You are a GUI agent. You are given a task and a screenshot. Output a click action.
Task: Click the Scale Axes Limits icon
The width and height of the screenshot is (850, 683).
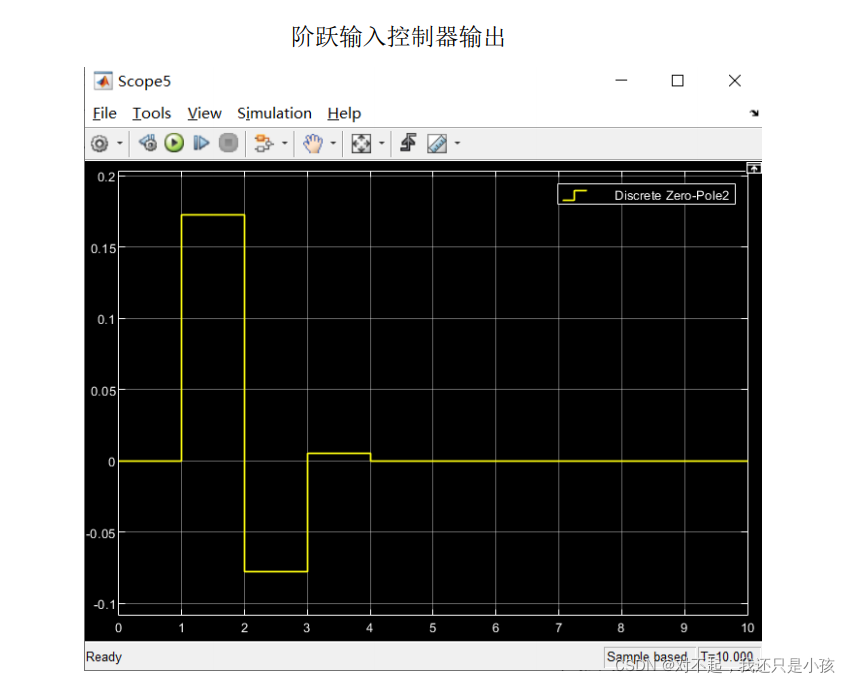point(361,144)
